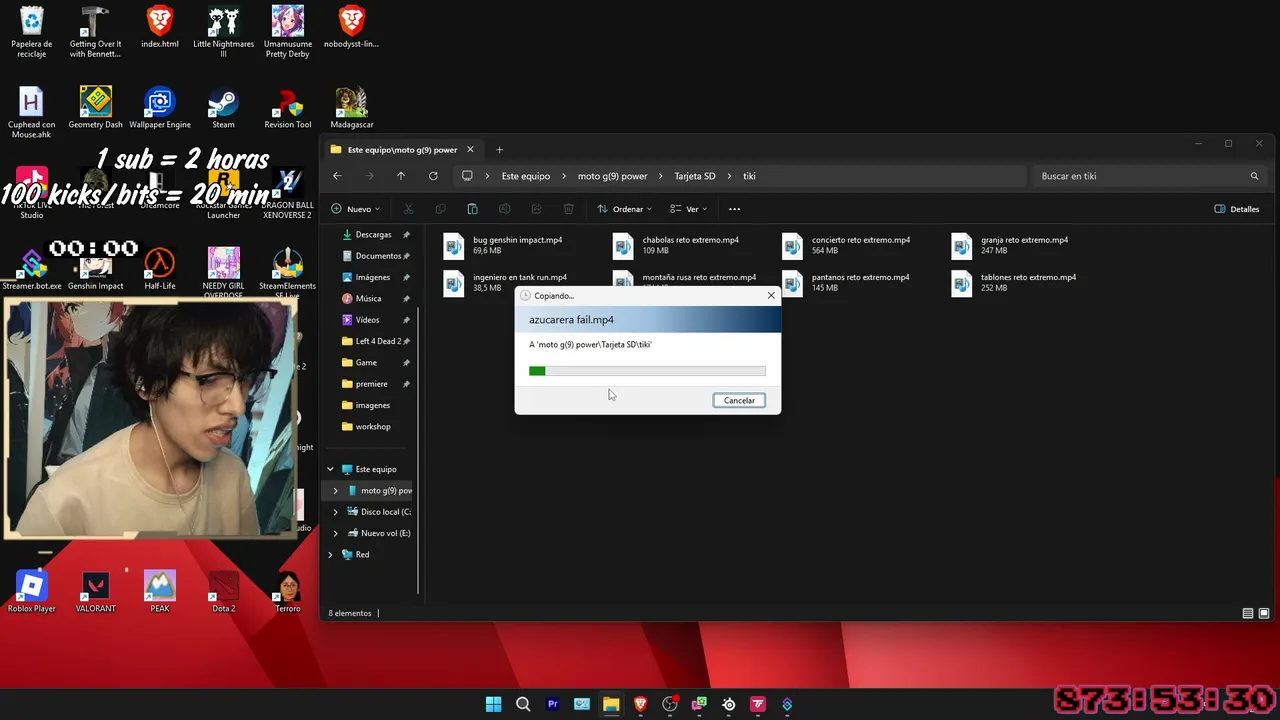This screenshot has height=720, width=1280.
Task: Open the Nuevo dropdown
Action: pos(355,209)
